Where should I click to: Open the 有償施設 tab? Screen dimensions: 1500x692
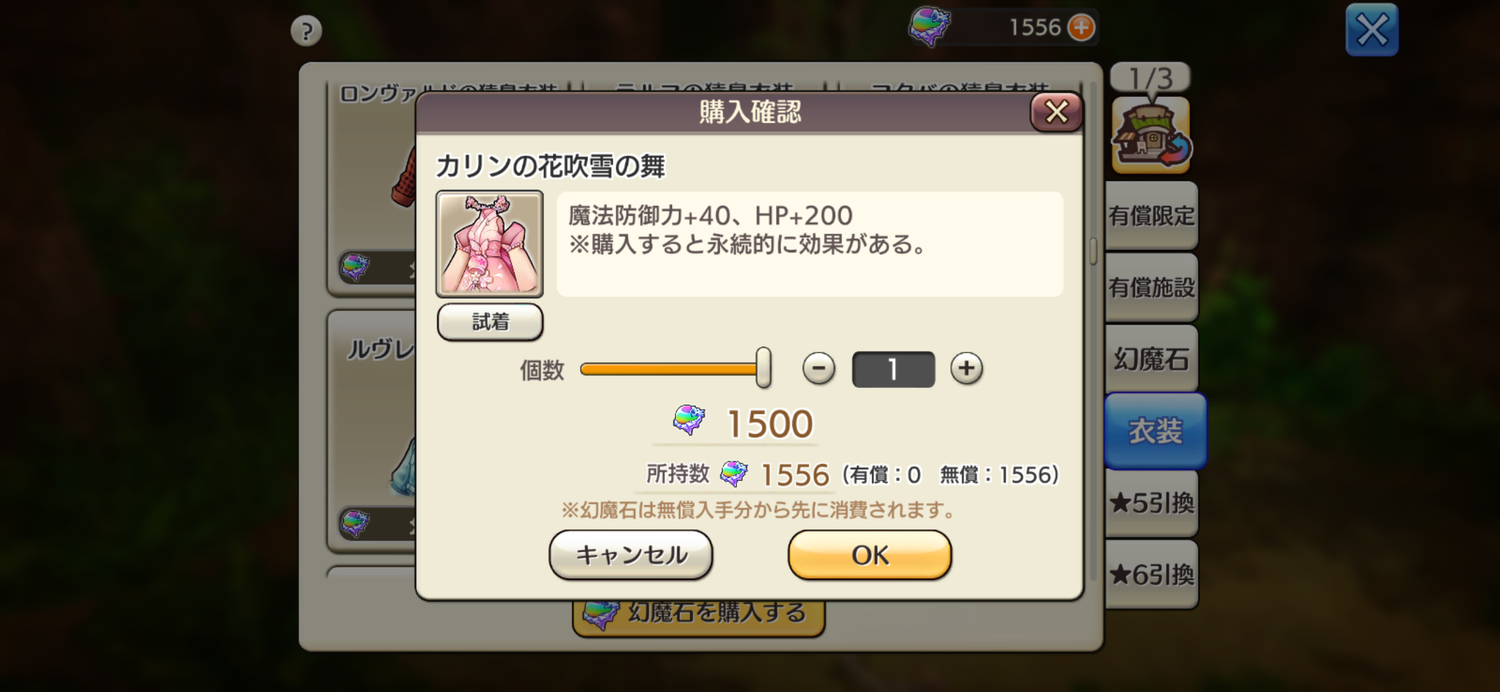coord(1151,288)
